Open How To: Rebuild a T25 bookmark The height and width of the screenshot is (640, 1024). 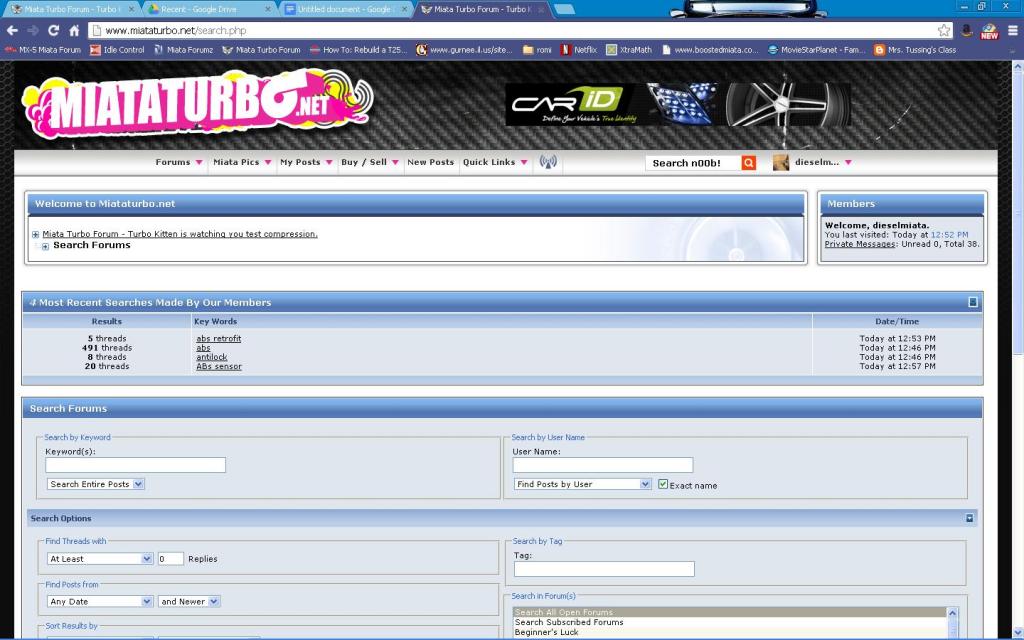[x=358, y=50]
